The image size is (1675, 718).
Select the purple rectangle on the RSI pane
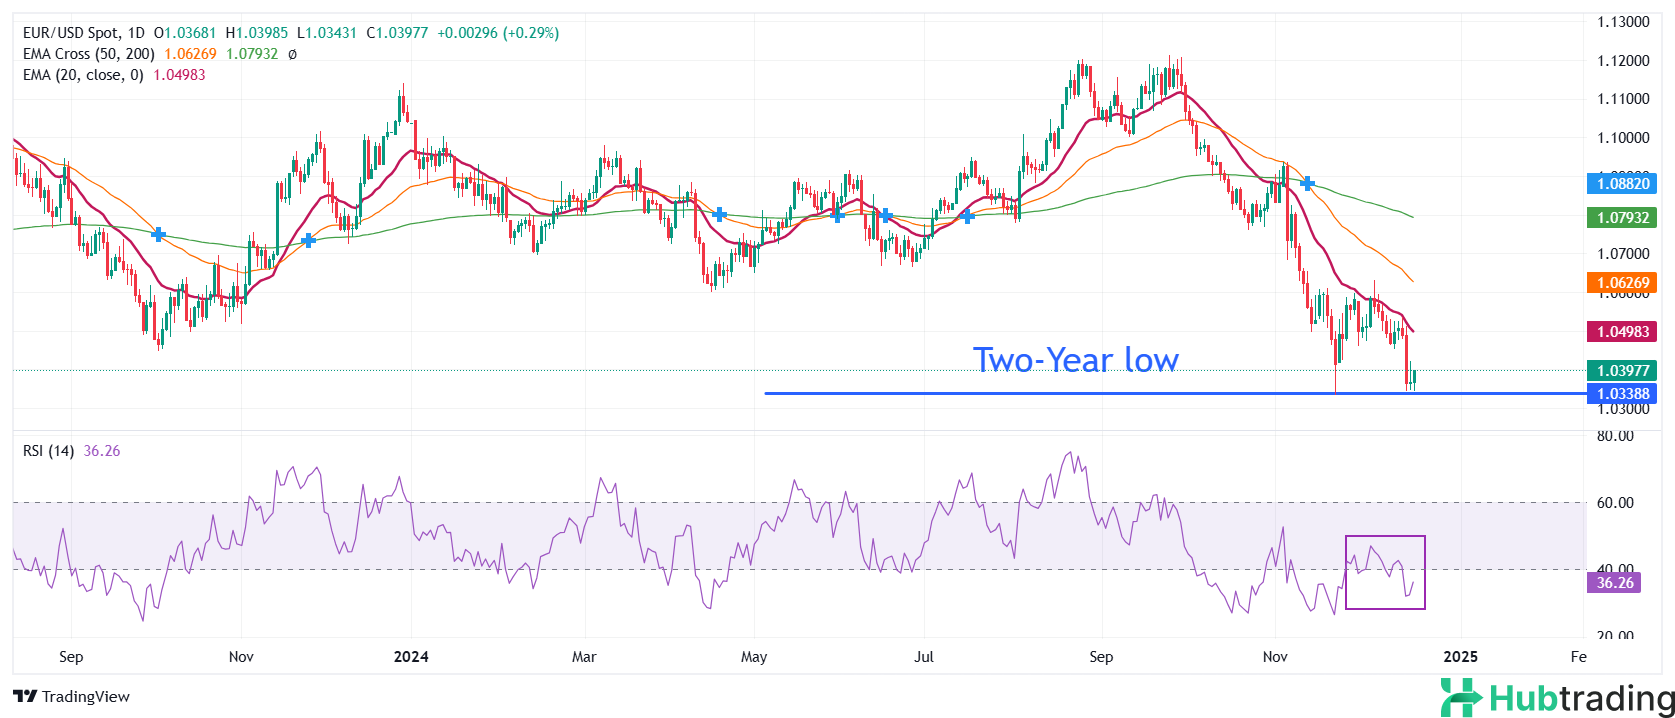(x=1385, y=572)
